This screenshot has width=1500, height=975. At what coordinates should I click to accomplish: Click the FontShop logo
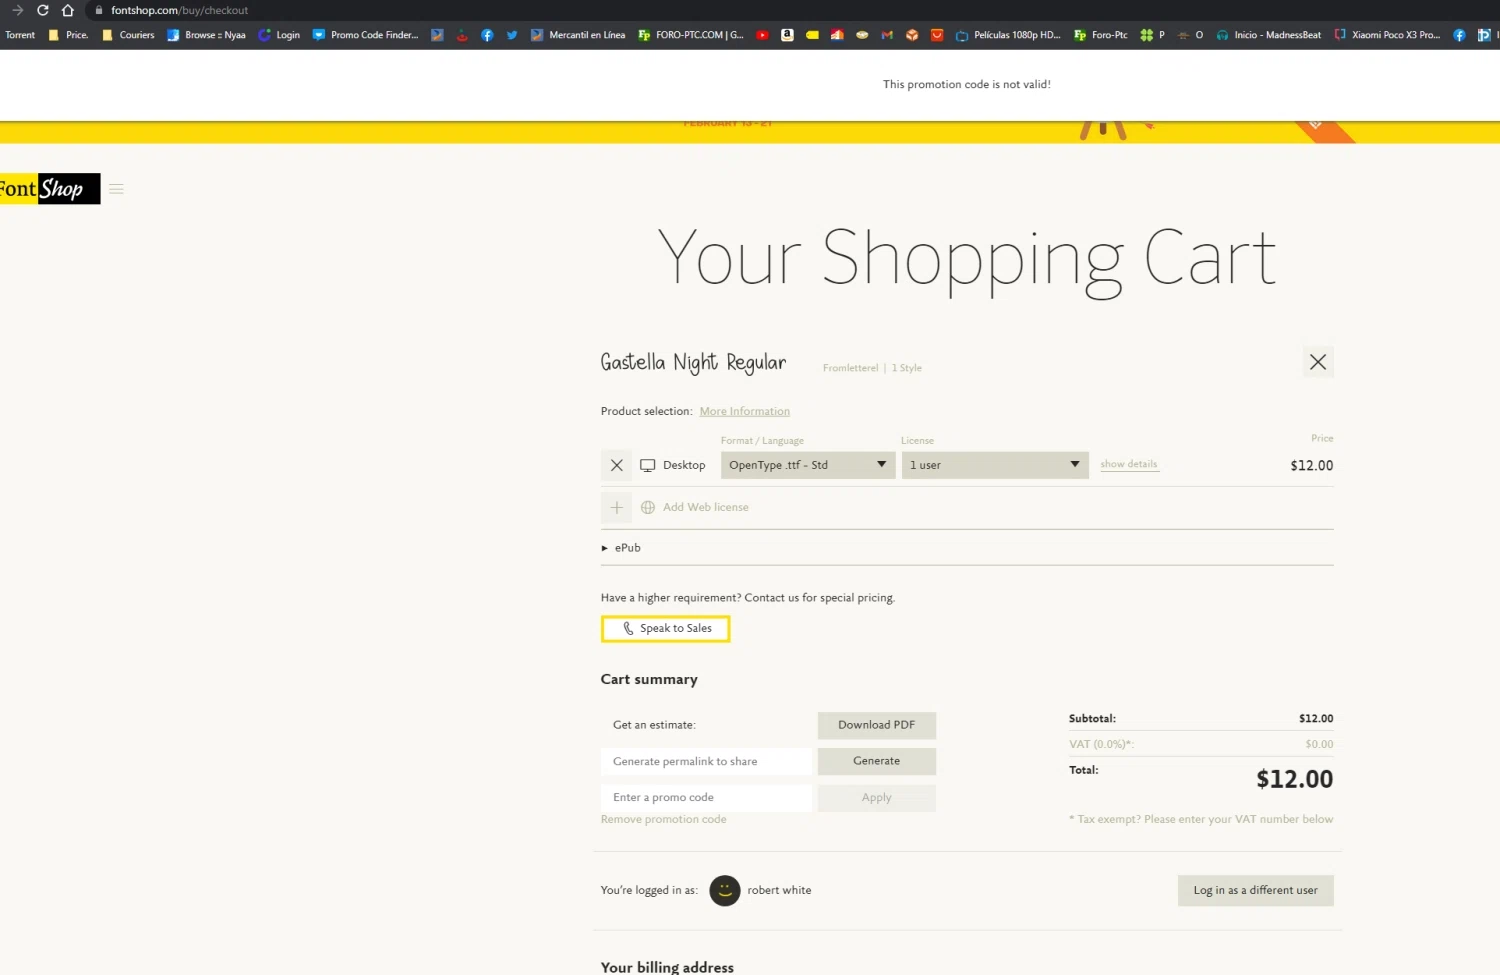tap(50, 189)
